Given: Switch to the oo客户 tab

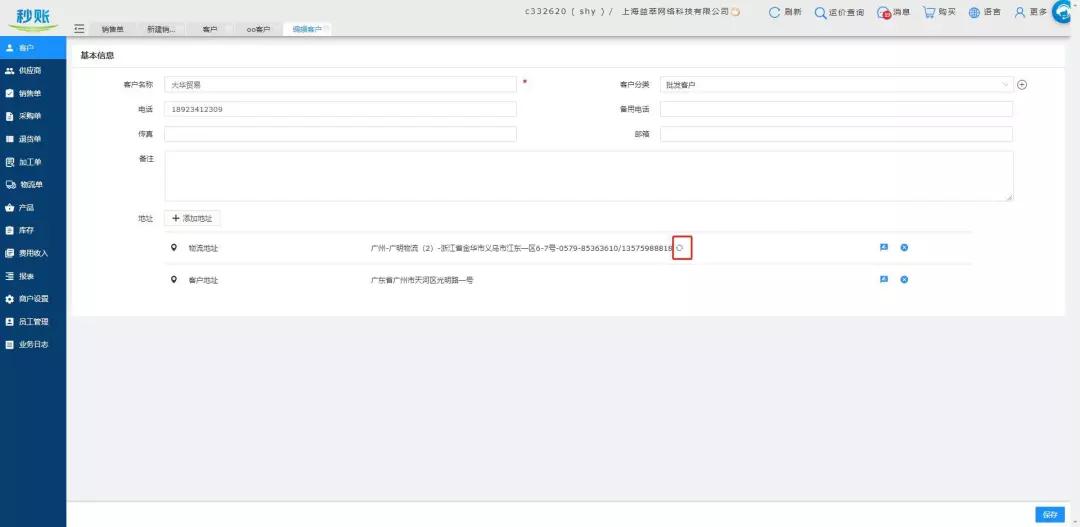Looking at the screenshot, I should pos(258,30).
